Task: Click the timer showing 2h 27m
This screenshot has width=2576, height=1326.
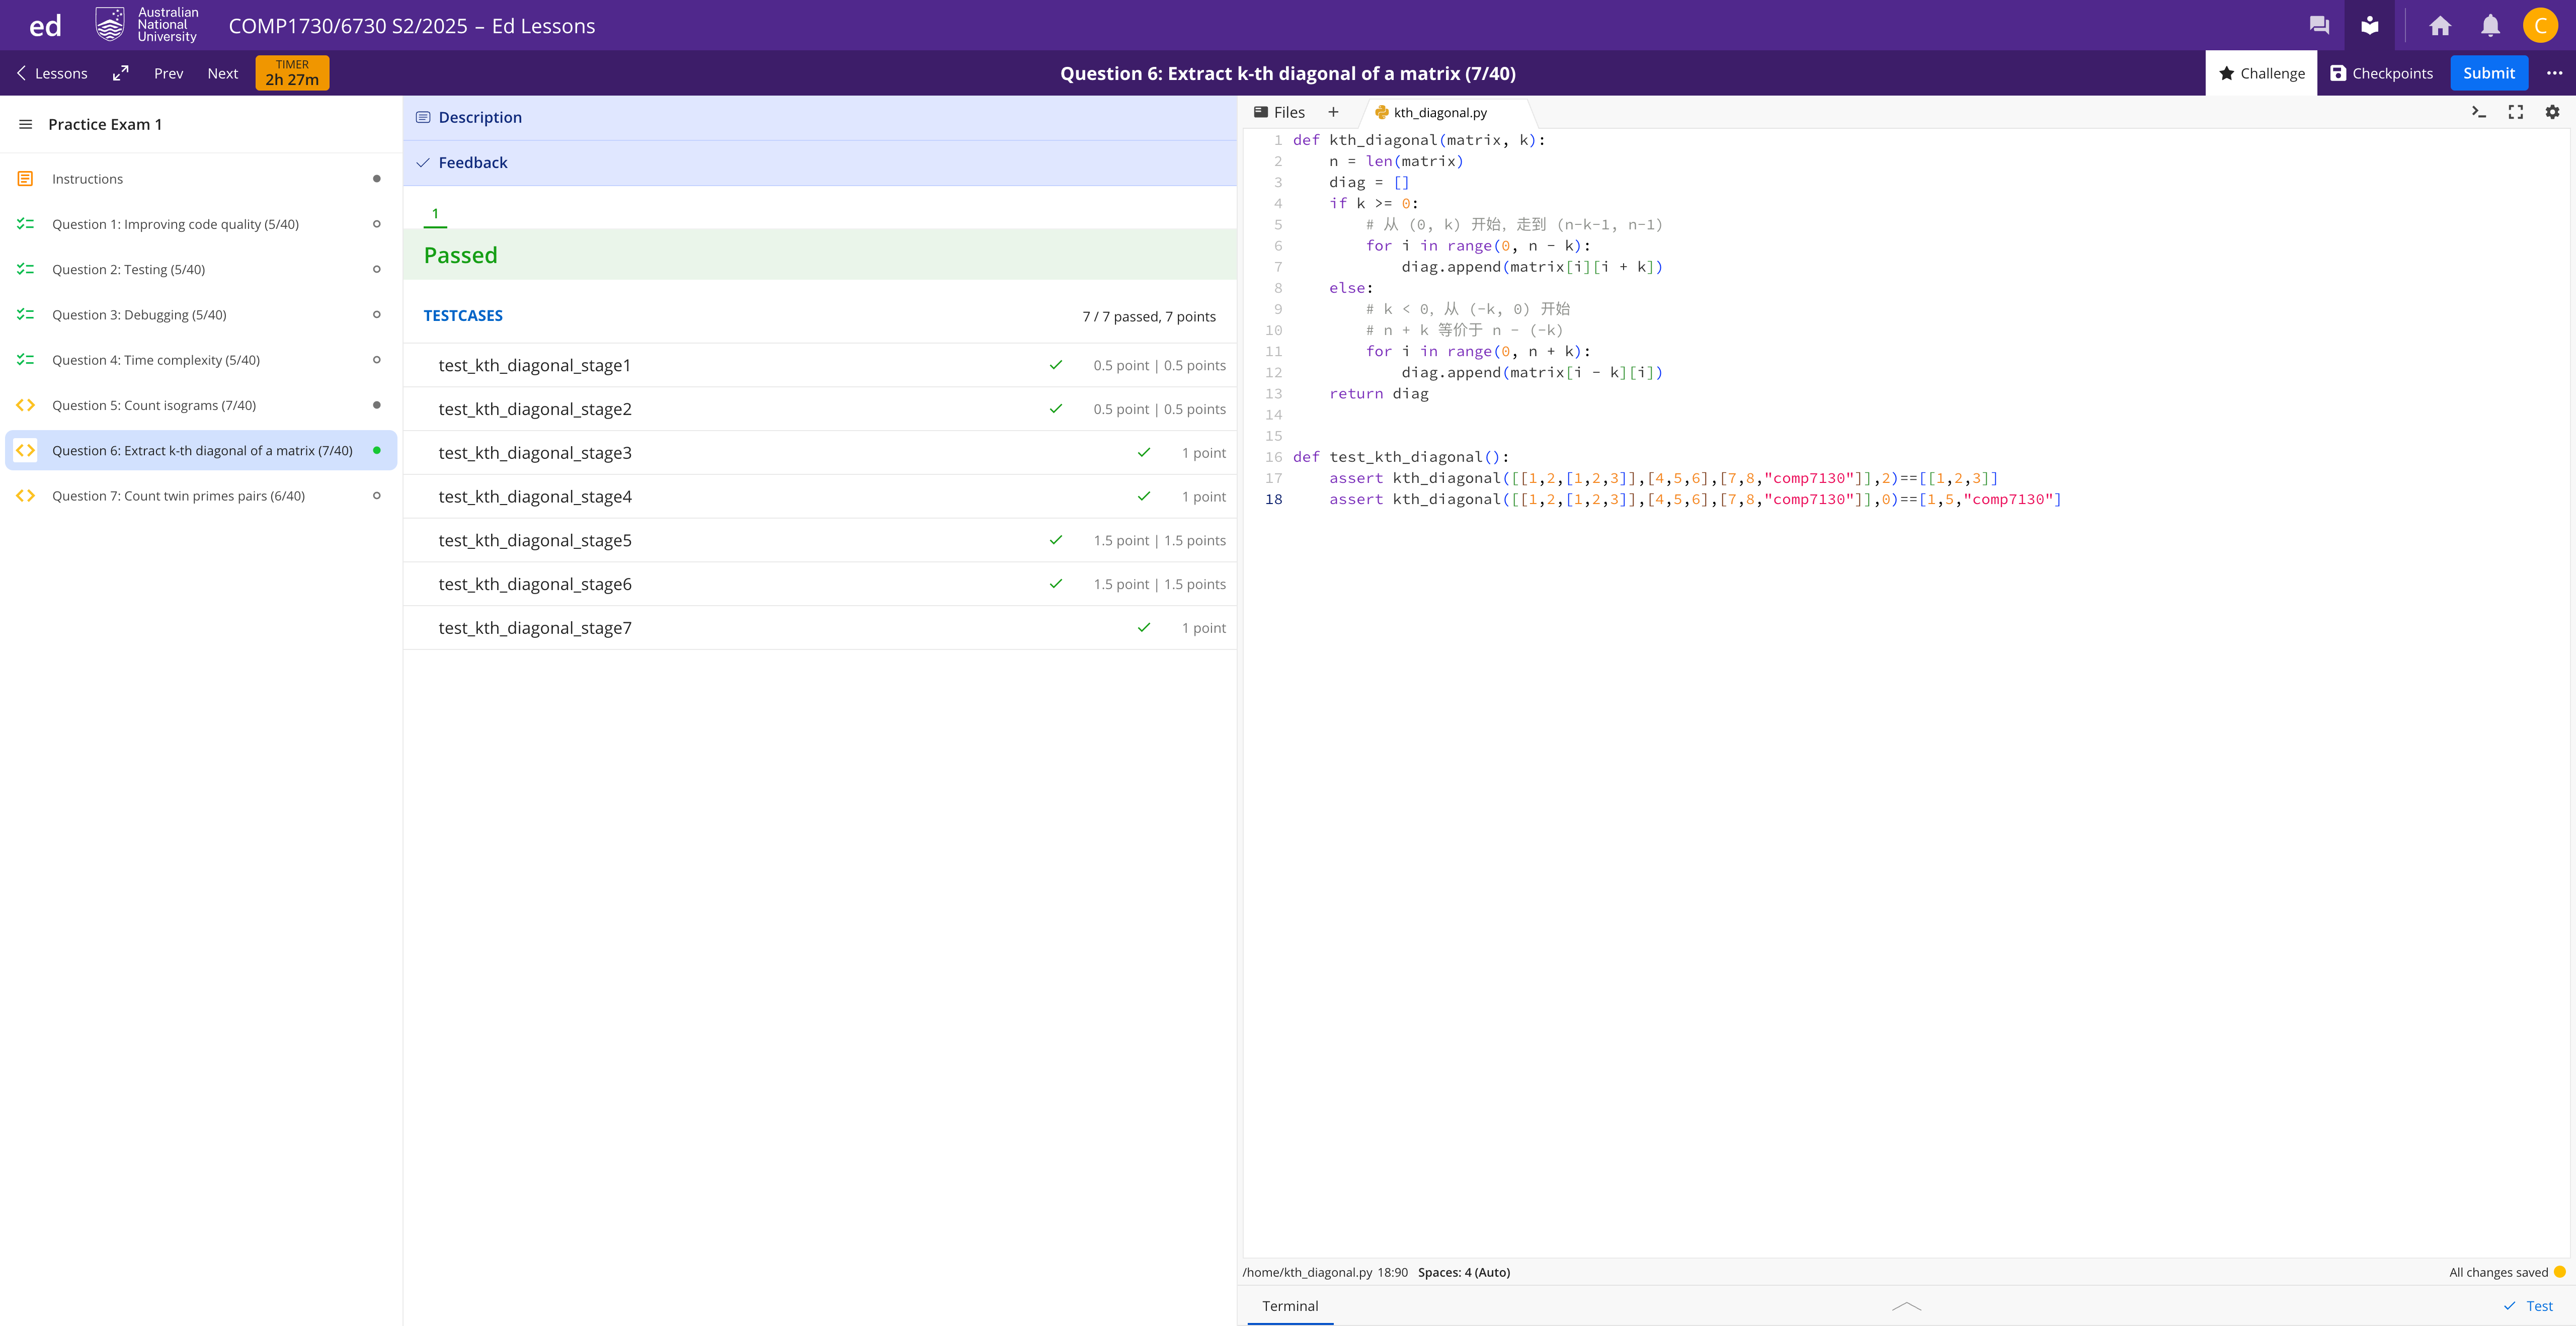Action: coord(292,73)
